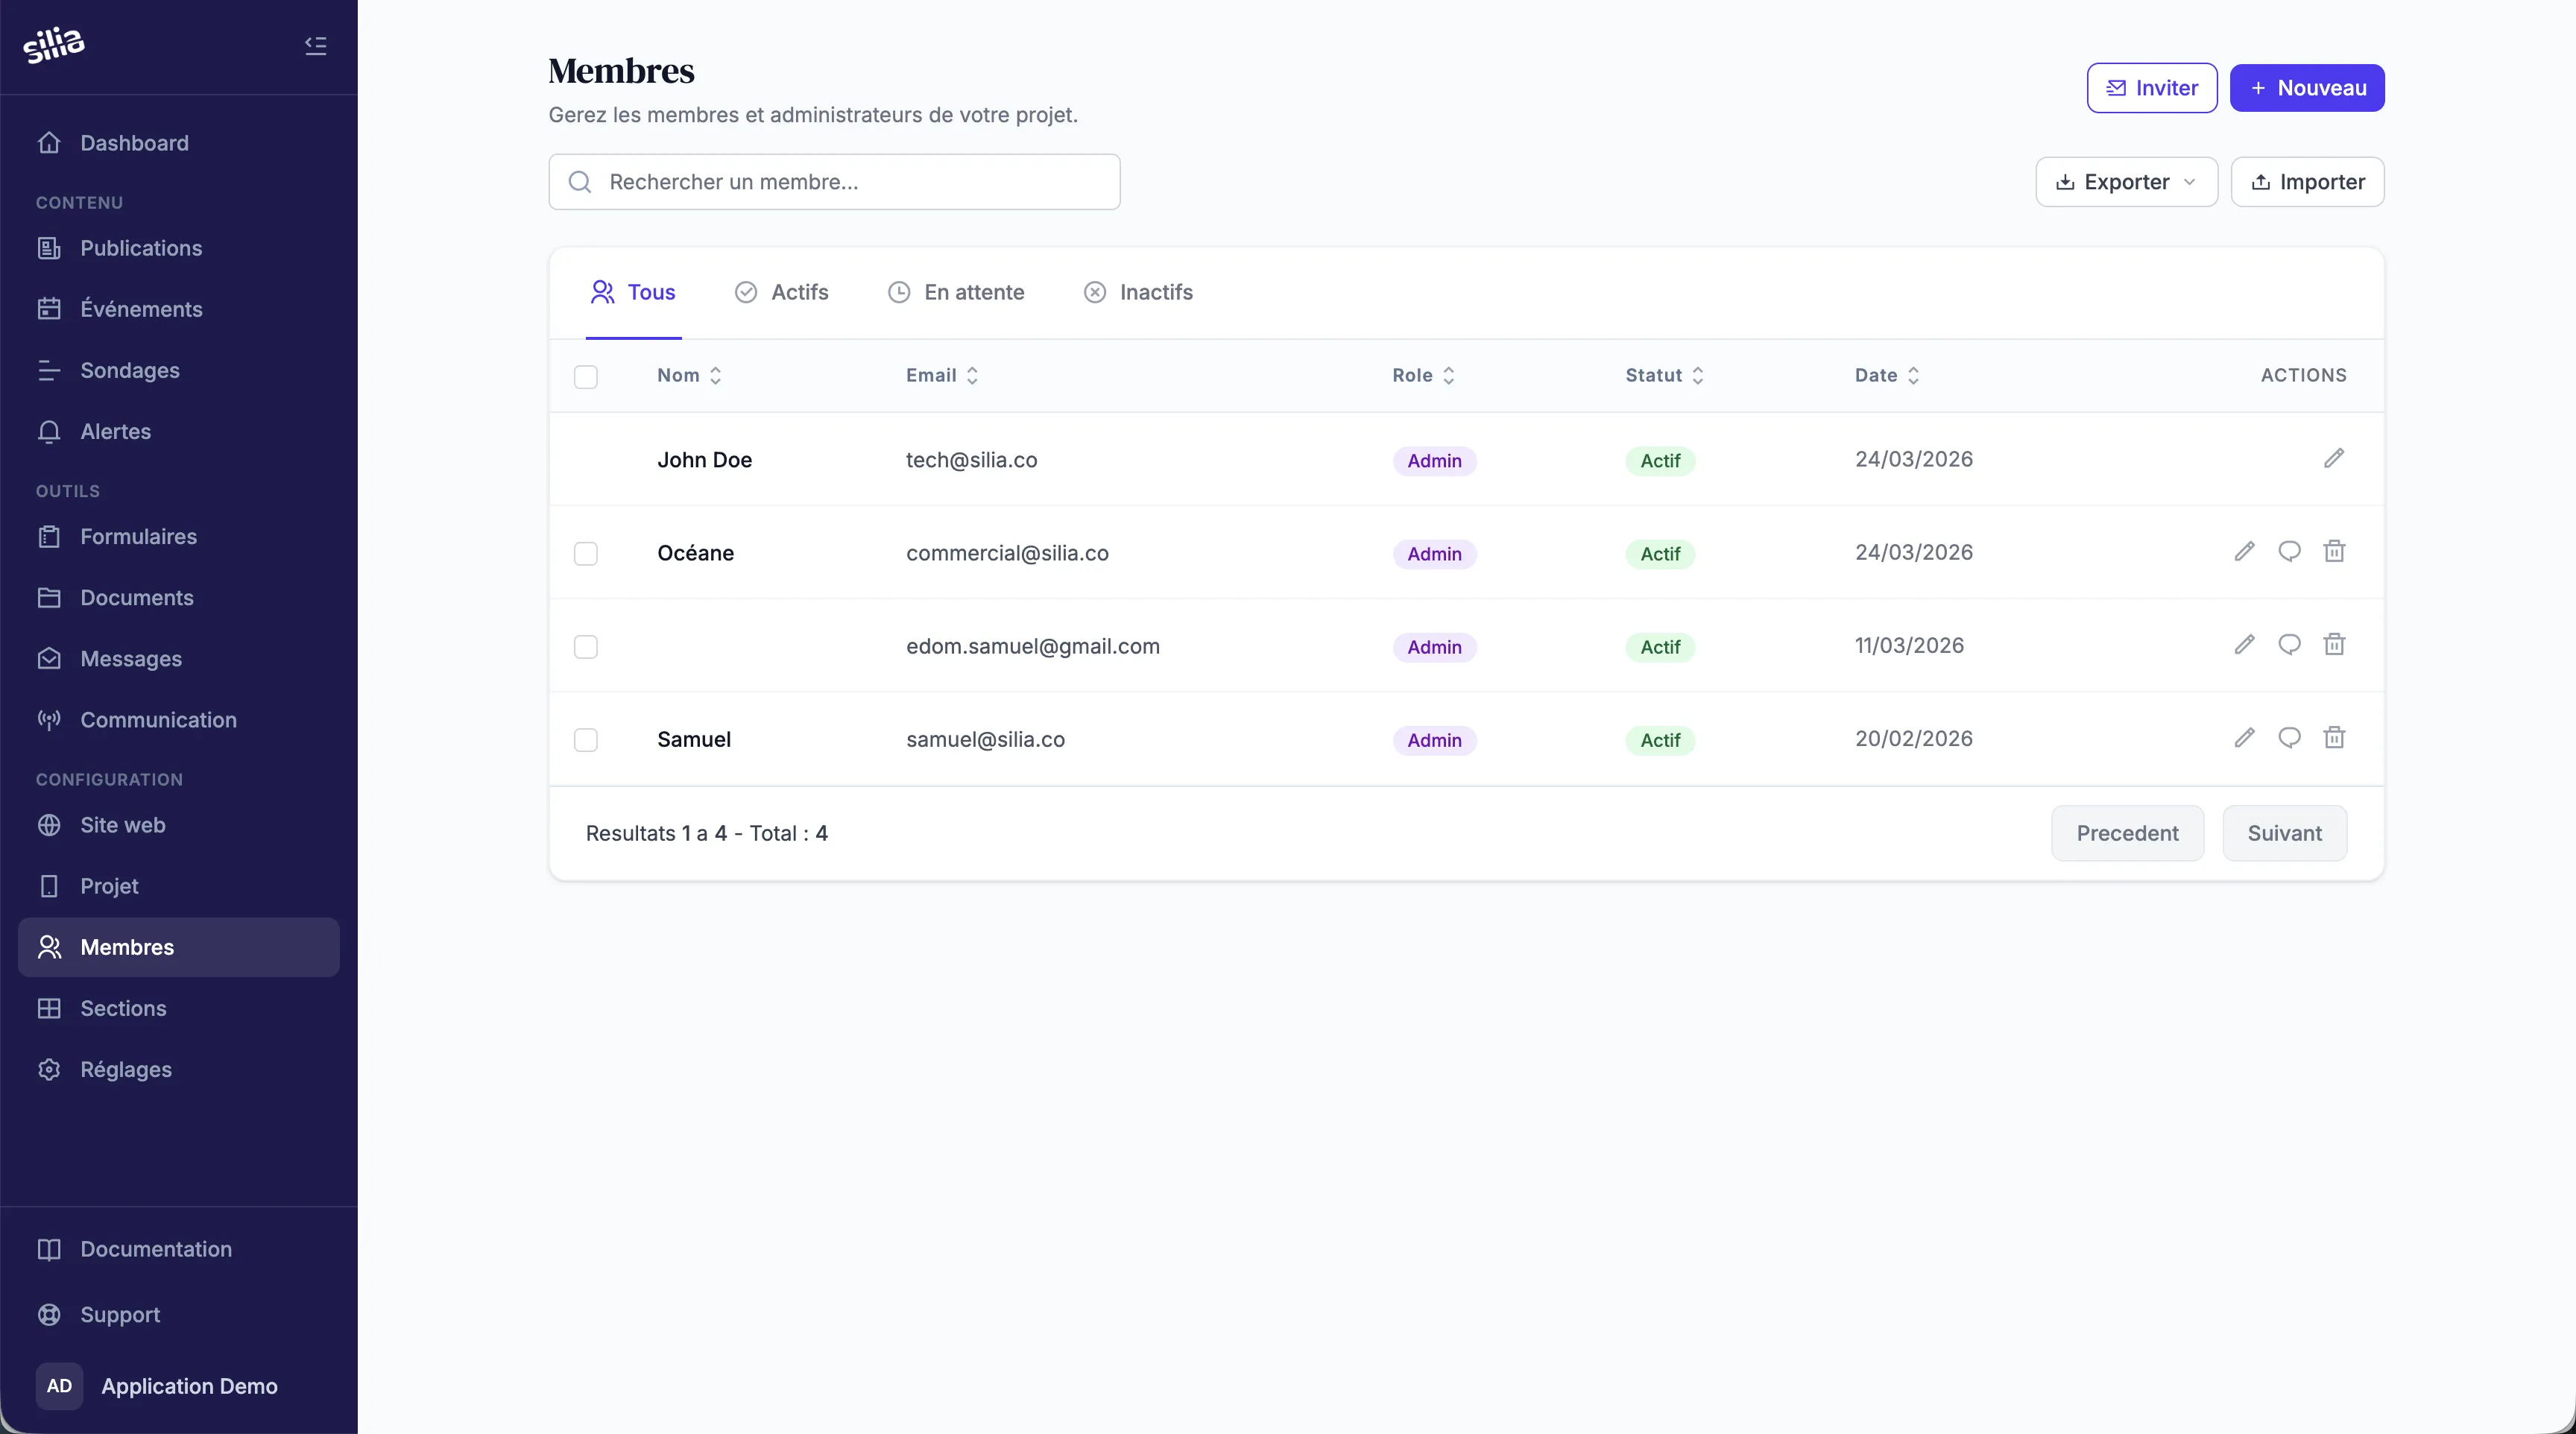Image resolution: width=2576 pixels, height=1434 pixels.
Task: Click message bubble icon for Océane
Action: 2289,552
